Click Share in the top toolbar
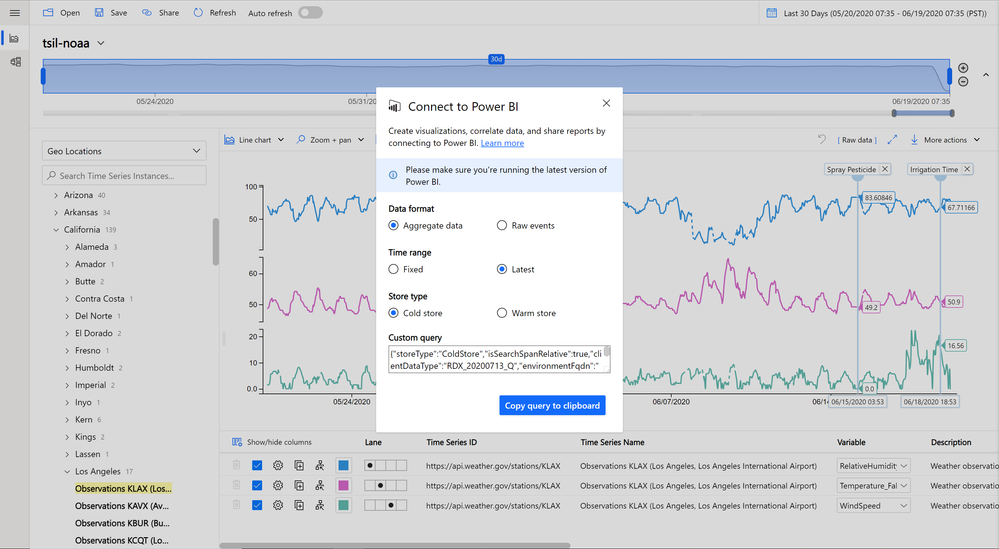Screen dimensions: 999x549 tap(161, 13)
